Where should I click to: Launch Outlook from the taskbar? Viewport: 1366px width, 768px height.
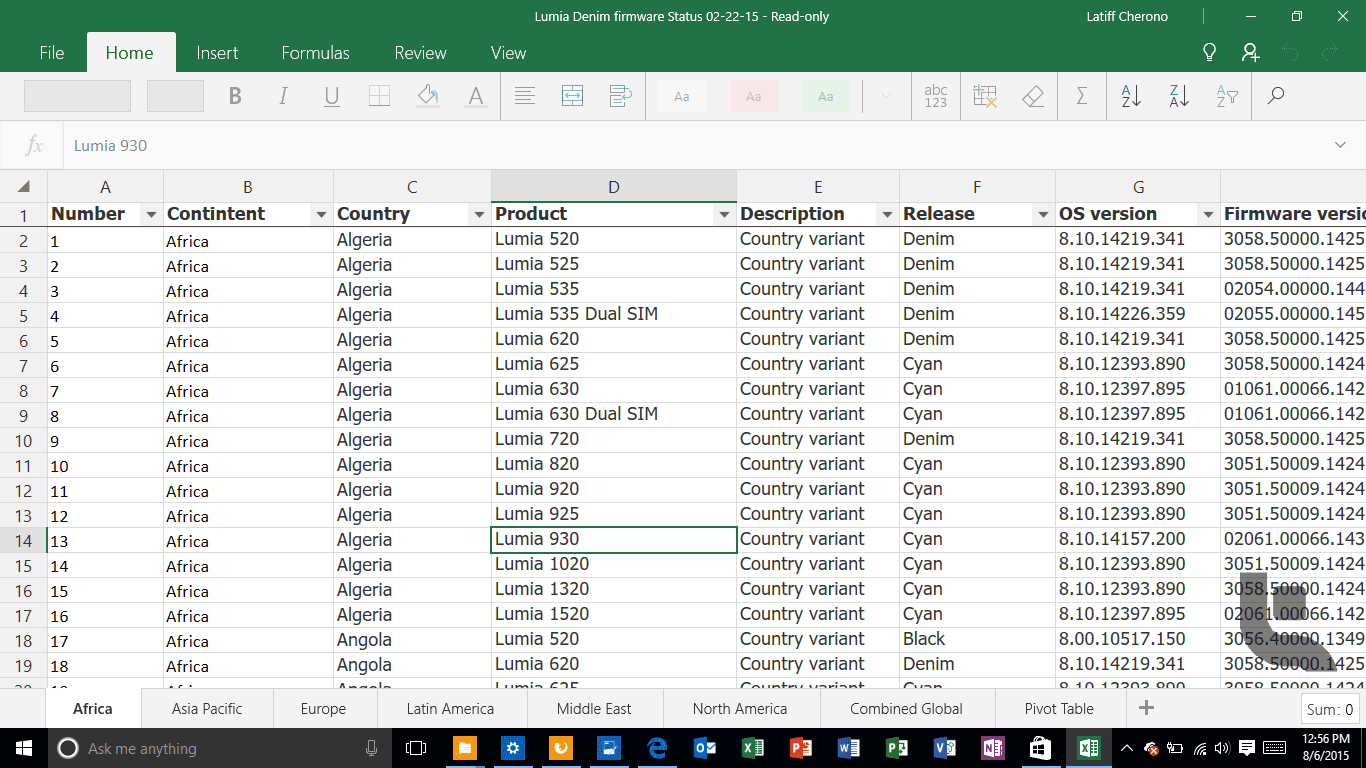[x=705, y=748]
